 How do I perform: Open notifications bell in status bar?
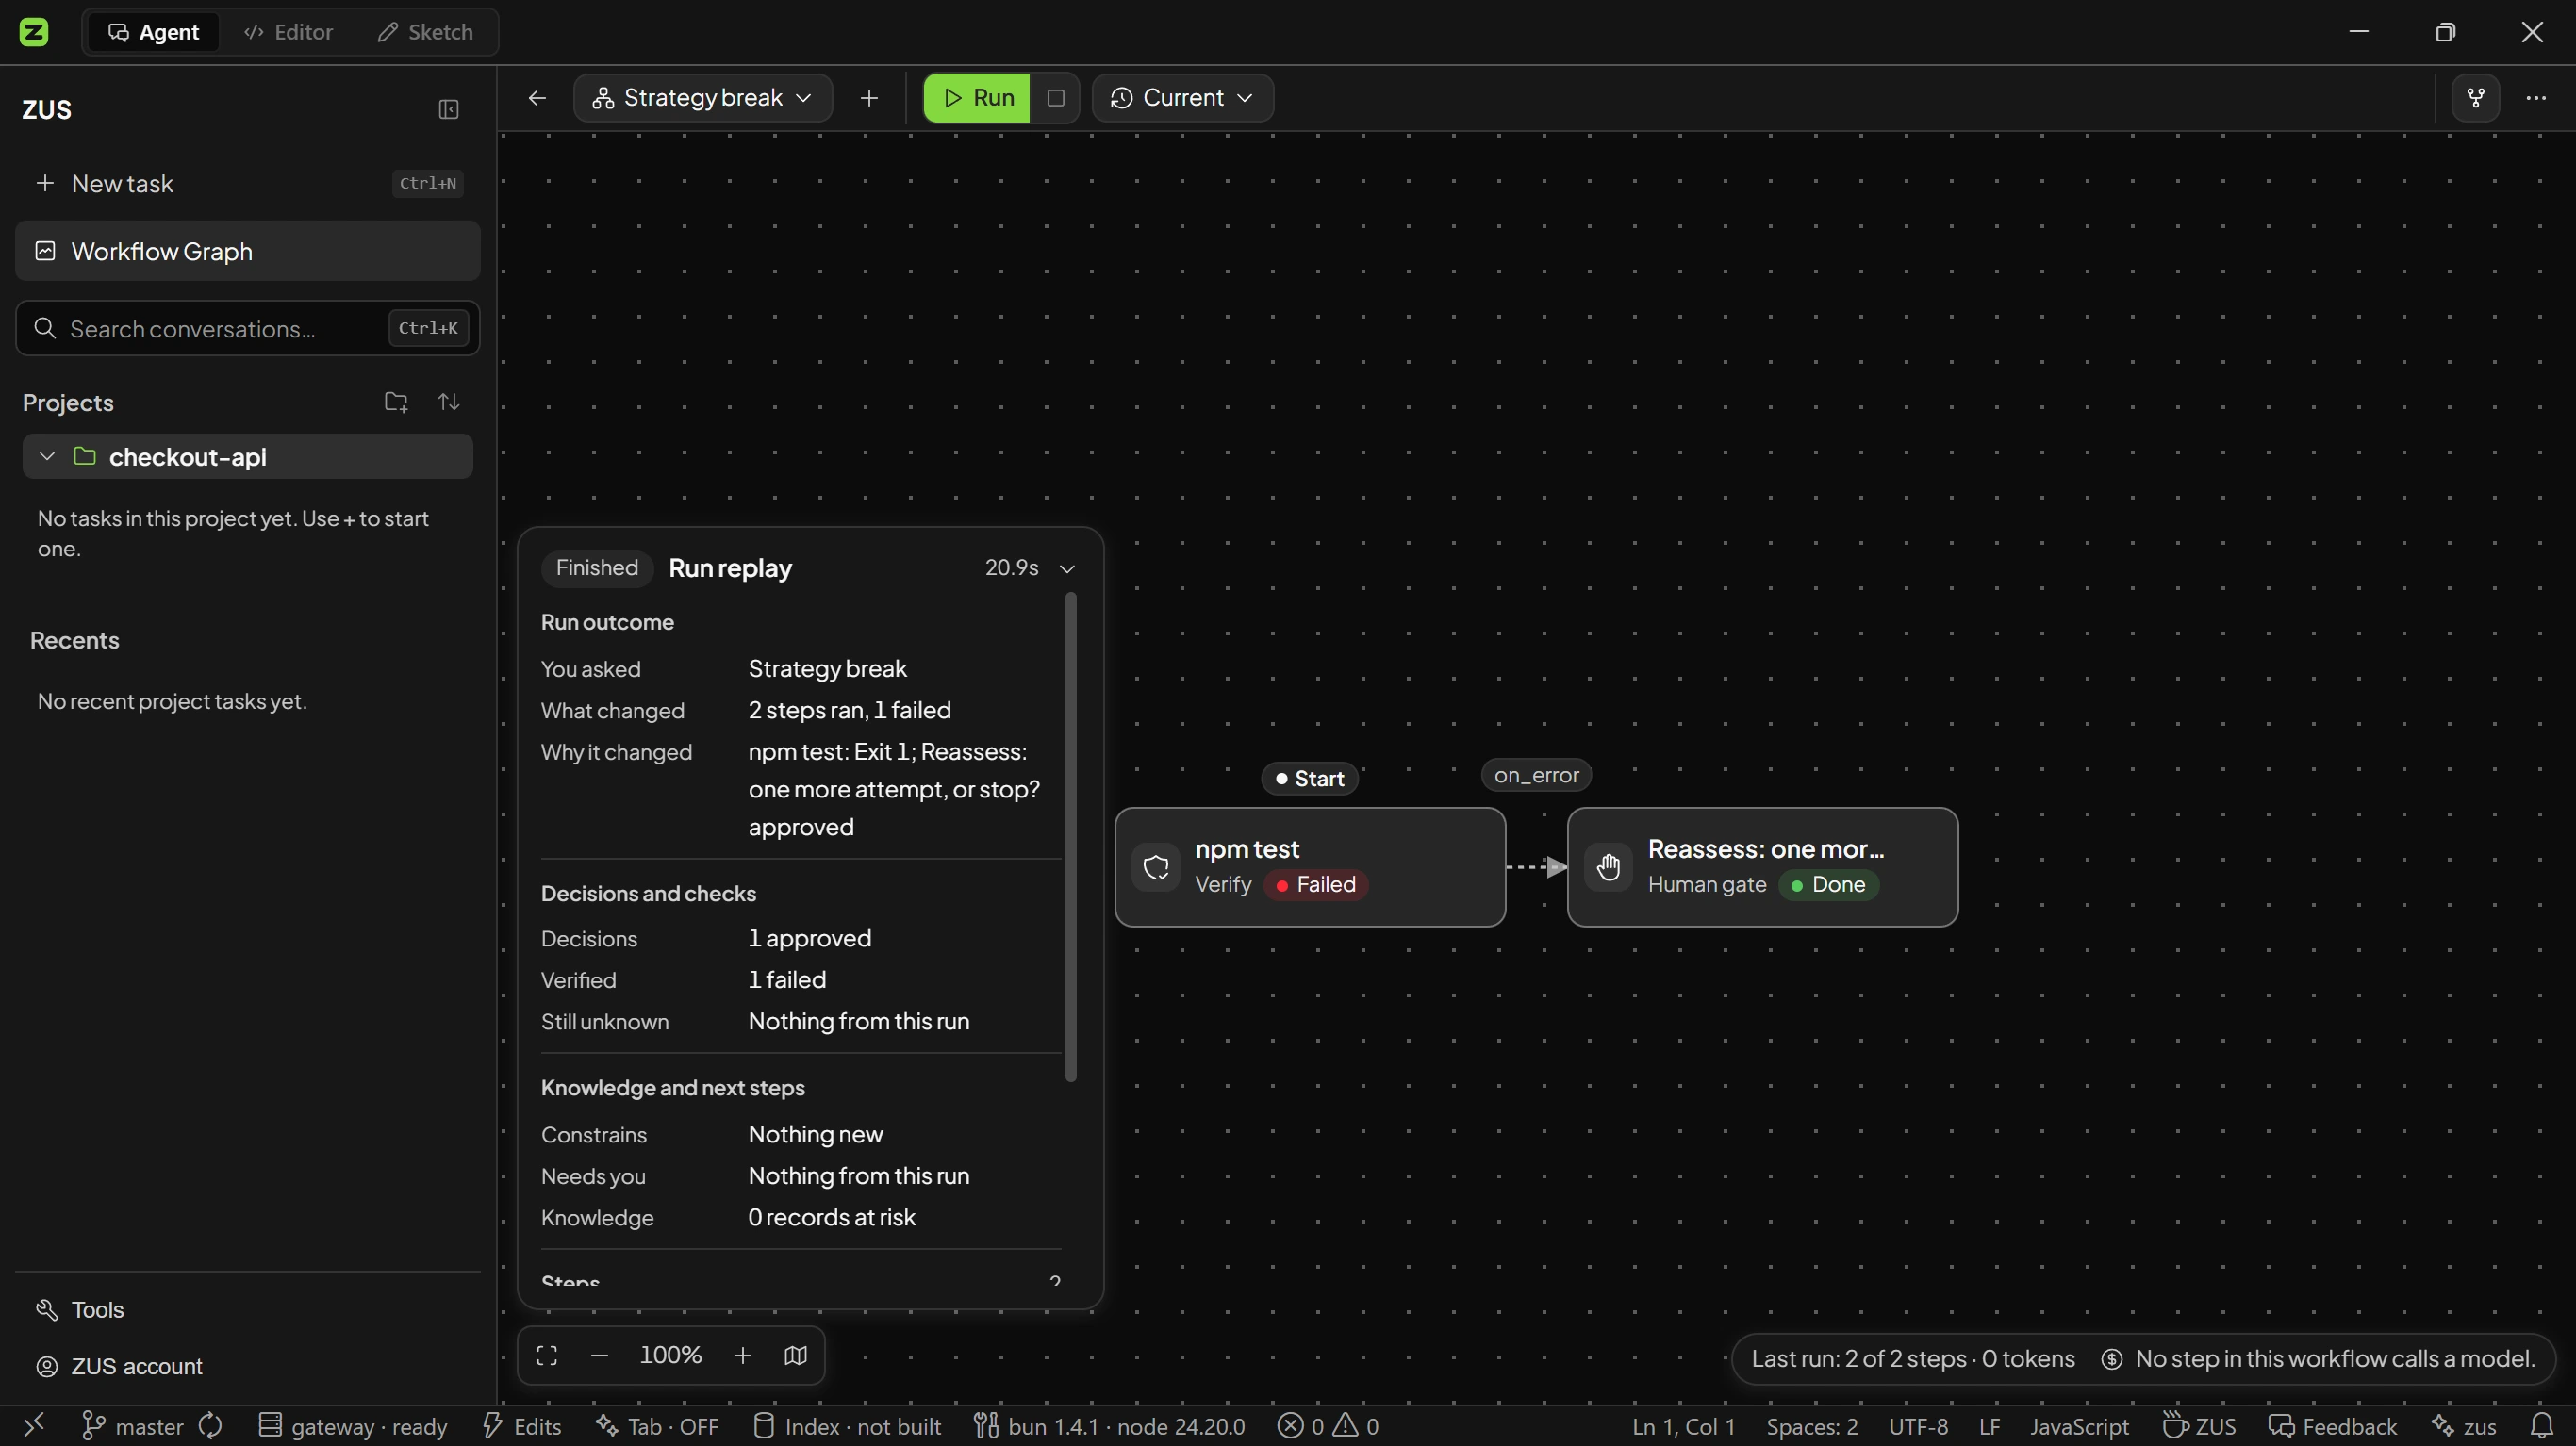pyautogui.click(x=2541, y=1426)
